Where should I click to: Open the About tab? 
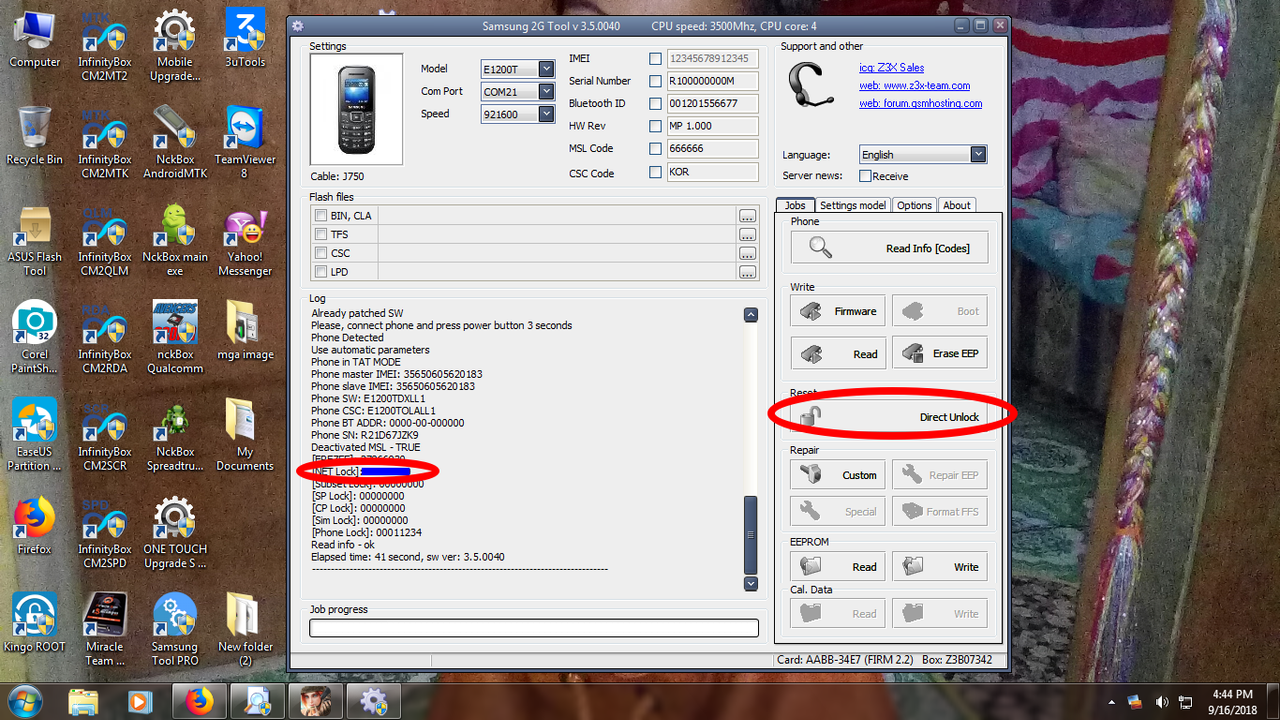click(x=957, y=205)
